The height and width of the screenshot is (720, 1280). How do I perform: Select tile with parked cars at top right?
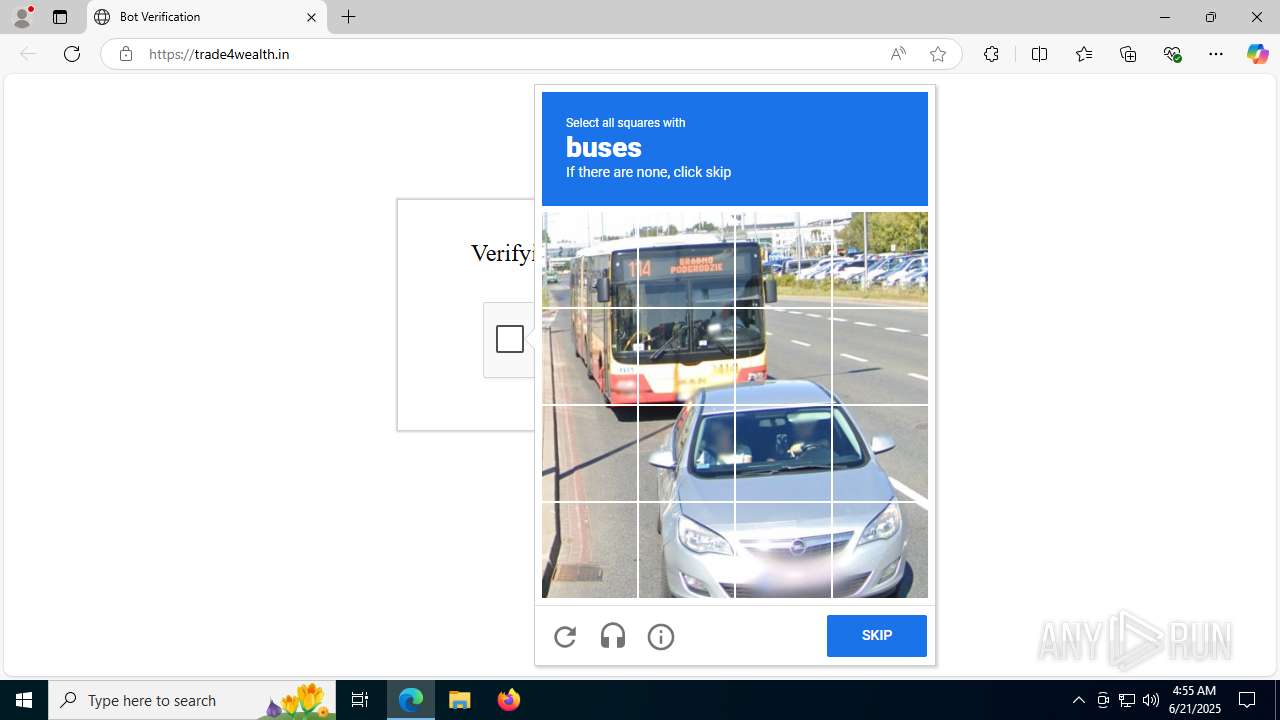coord(880,259)
